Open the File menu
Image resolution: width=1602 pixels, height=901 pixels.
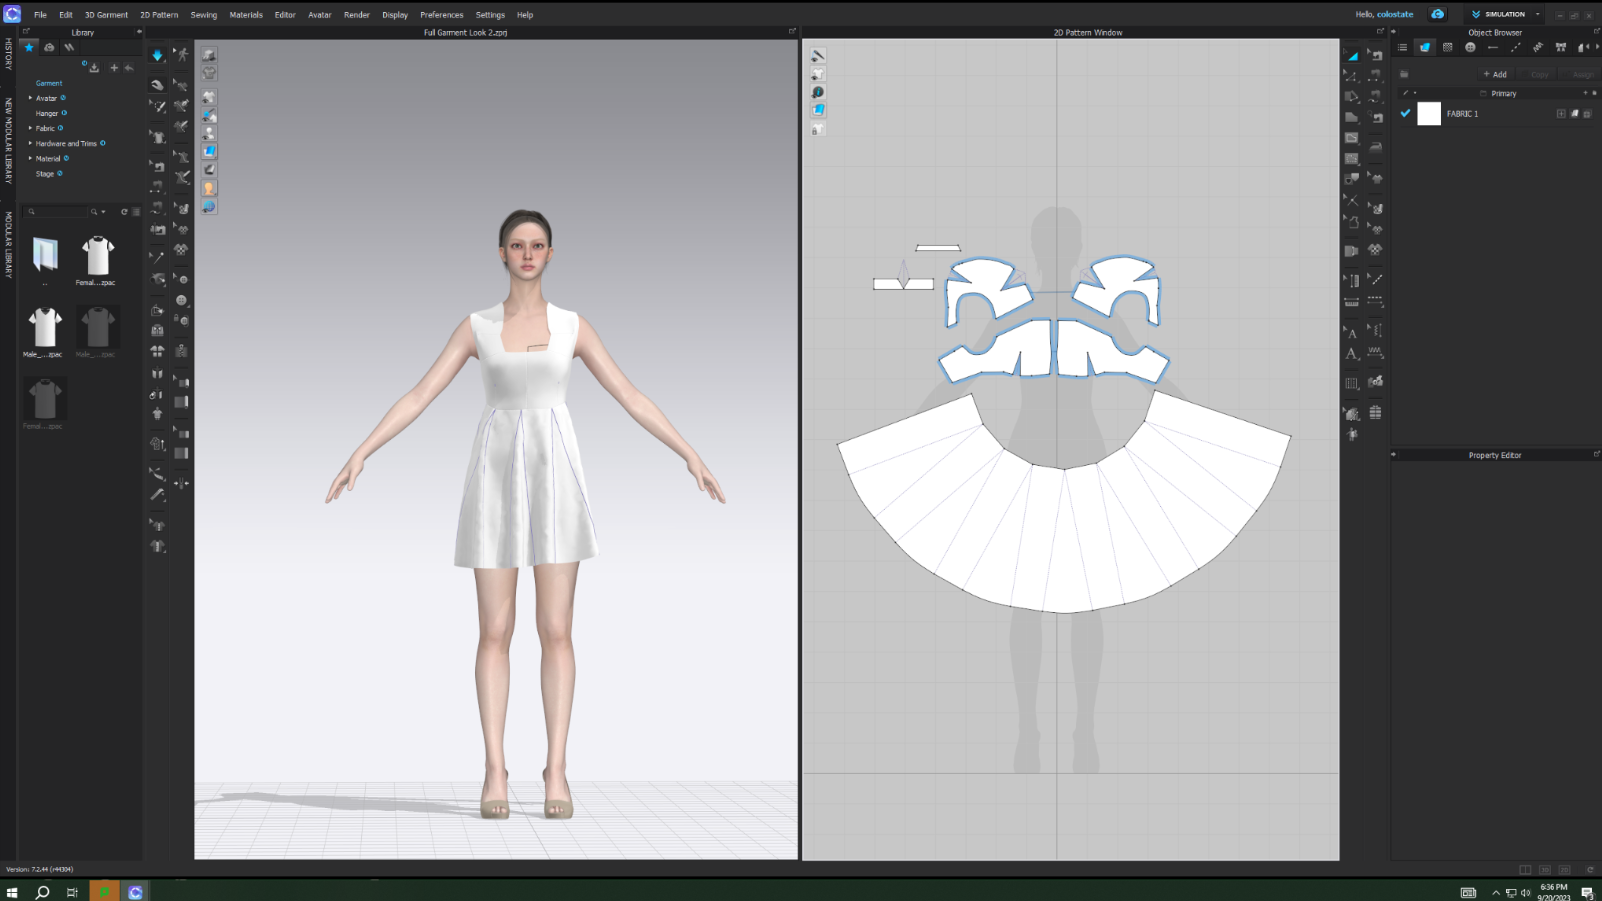coord(40,15)
